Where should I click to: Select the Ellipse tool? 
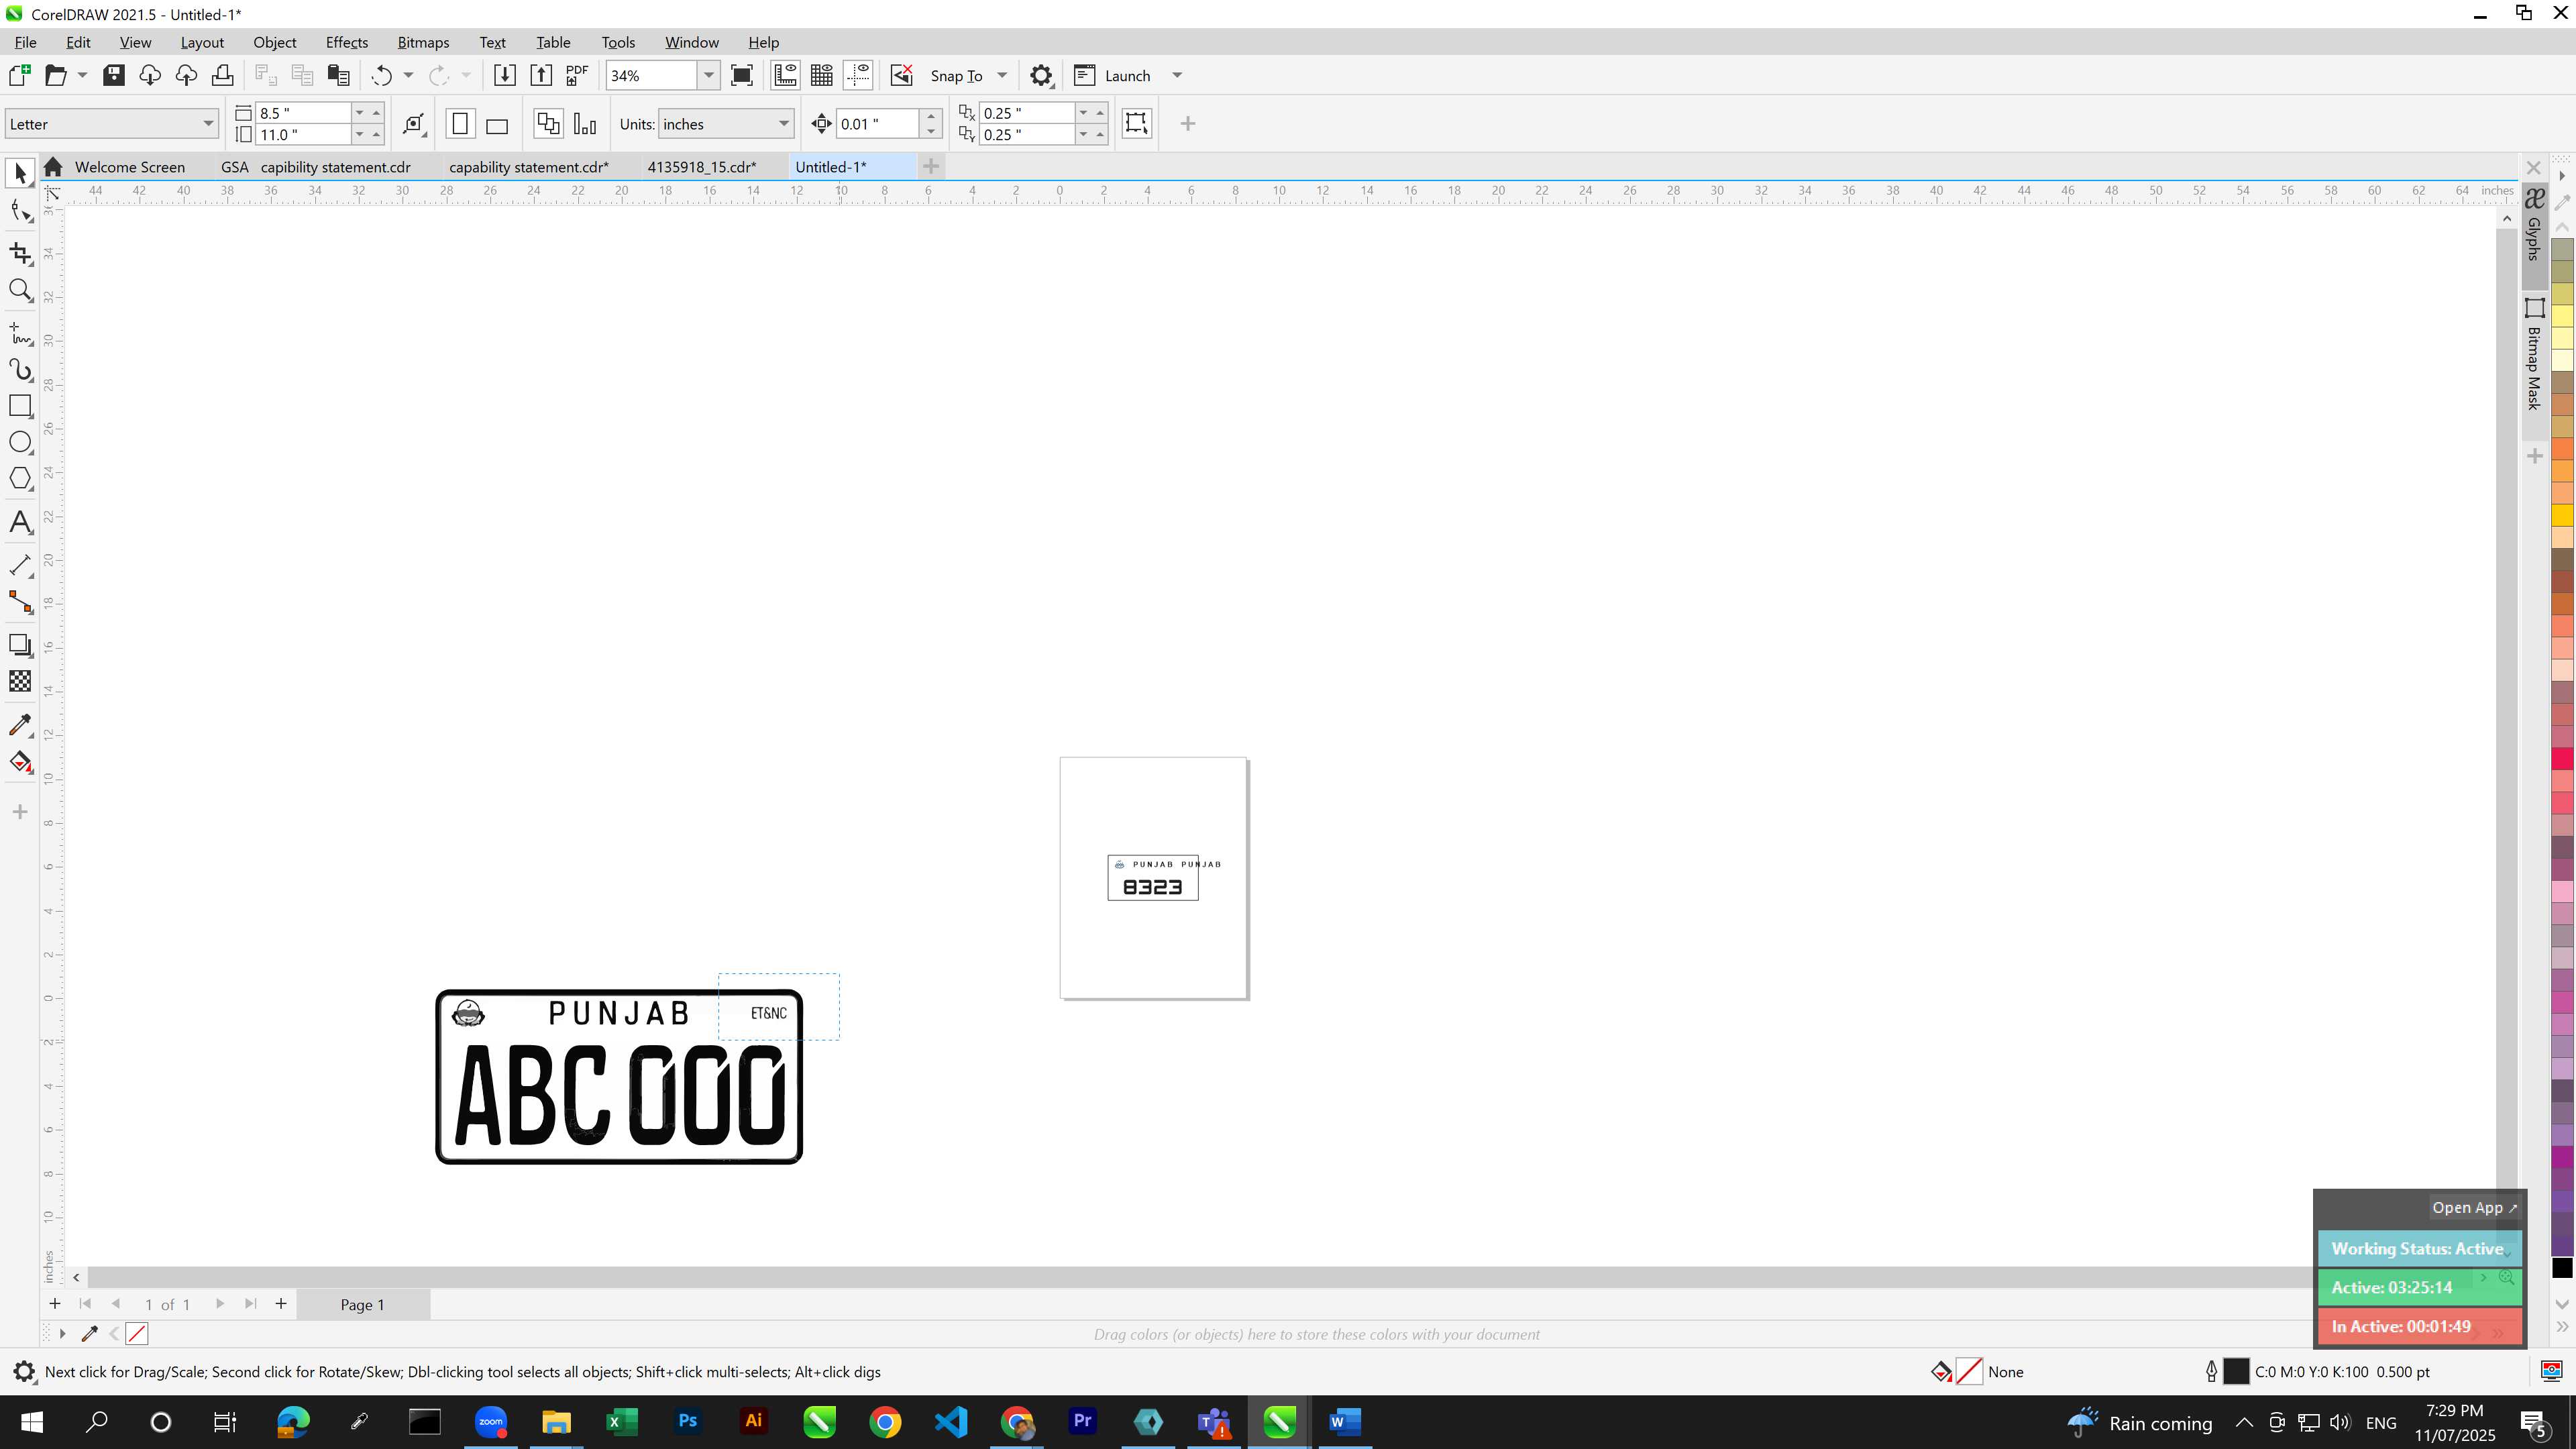pos(20,442)
